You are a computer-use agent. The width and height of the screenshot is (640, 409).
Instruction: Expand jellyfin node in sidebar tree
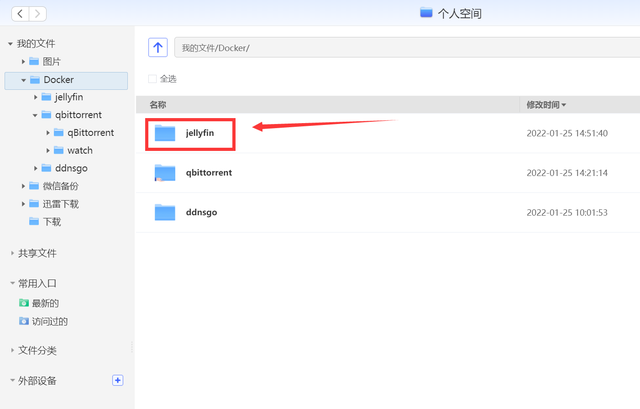[36, 97]
